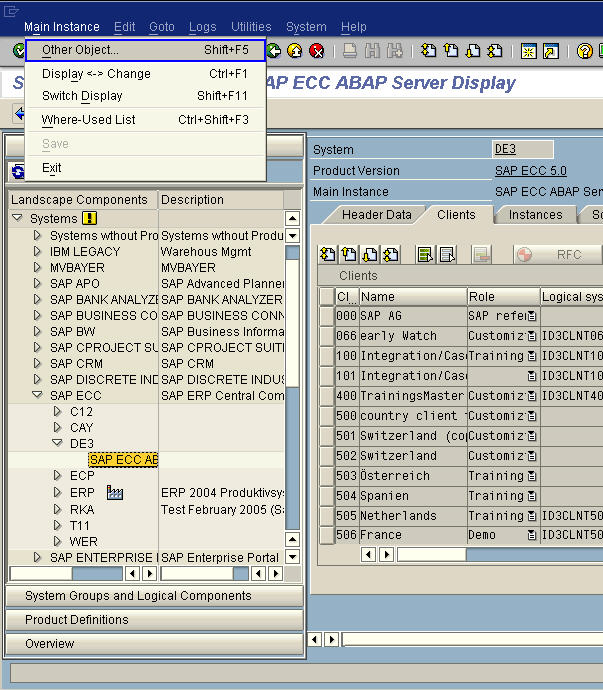Click the Print icon in the toolbar
Screen dimensions: 603x690
click(x=350, y=51)
